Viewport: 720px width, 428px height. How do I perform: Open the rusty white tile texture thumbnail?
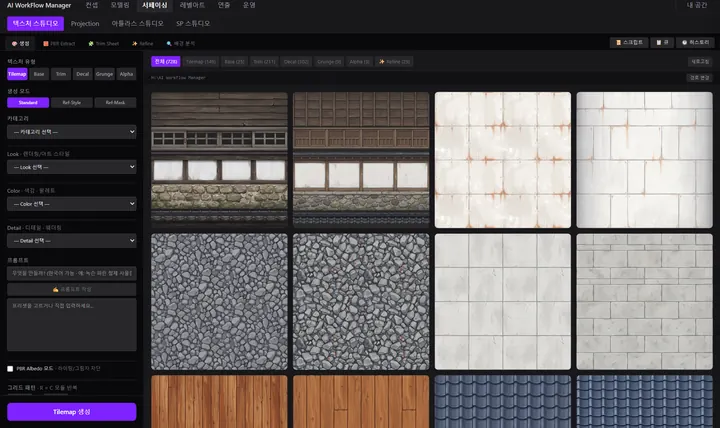pos(503,160)
